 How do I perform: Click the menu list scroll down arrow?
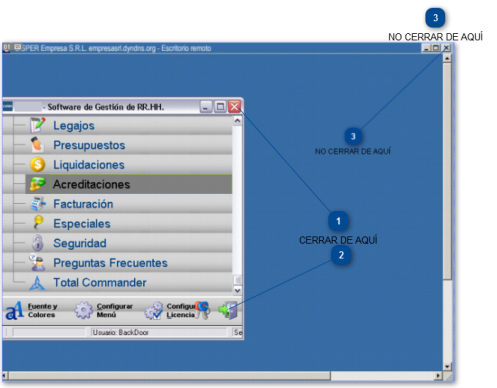point(237,290)
